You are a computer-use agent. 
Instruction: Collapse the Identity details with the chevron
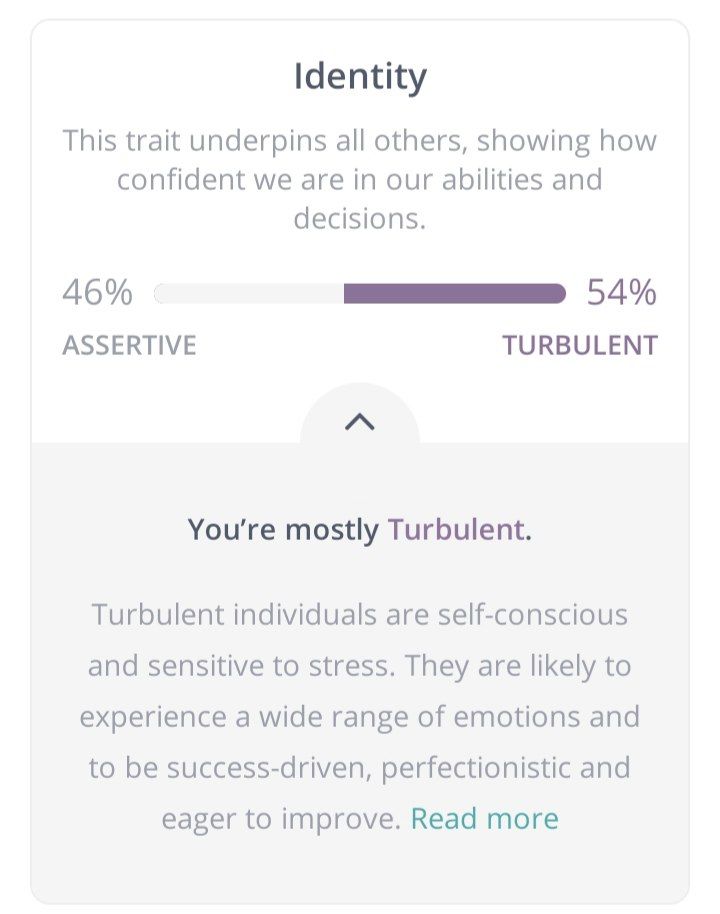[x=360, y=421]
